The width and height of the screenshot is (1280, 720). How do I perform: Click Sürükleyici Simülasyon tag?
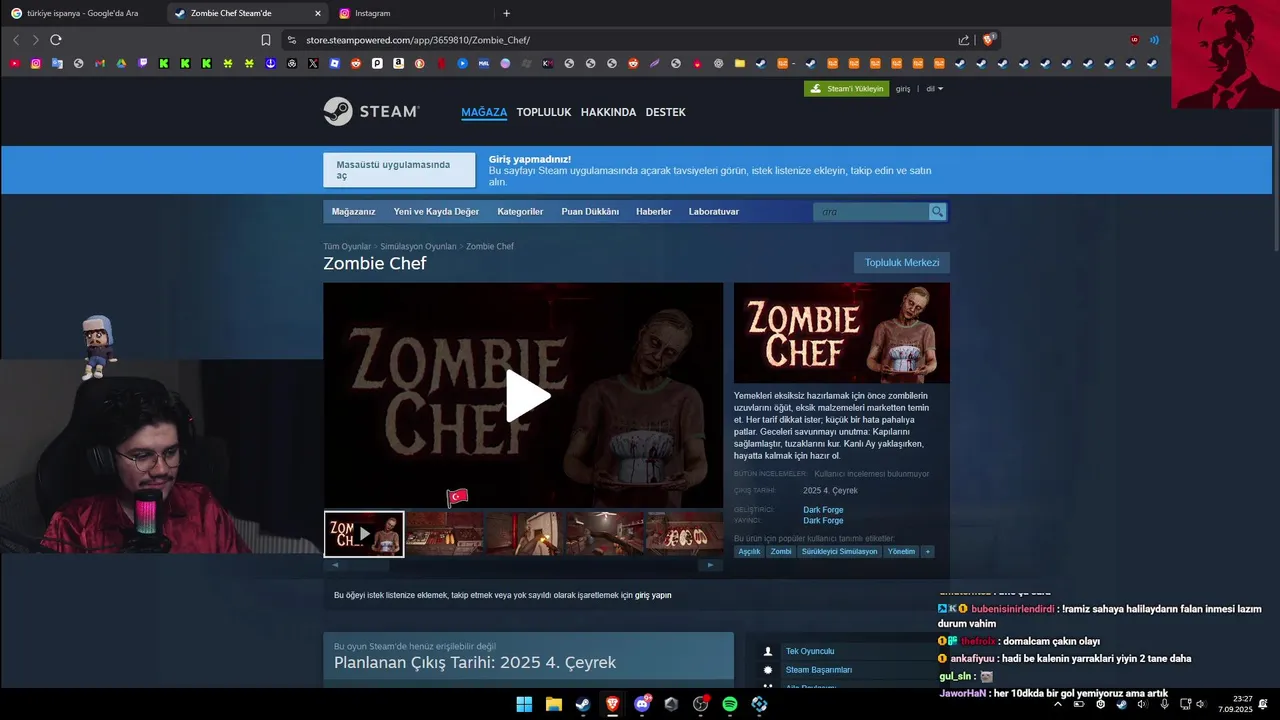pyautogui.click(x=839, y=551)
